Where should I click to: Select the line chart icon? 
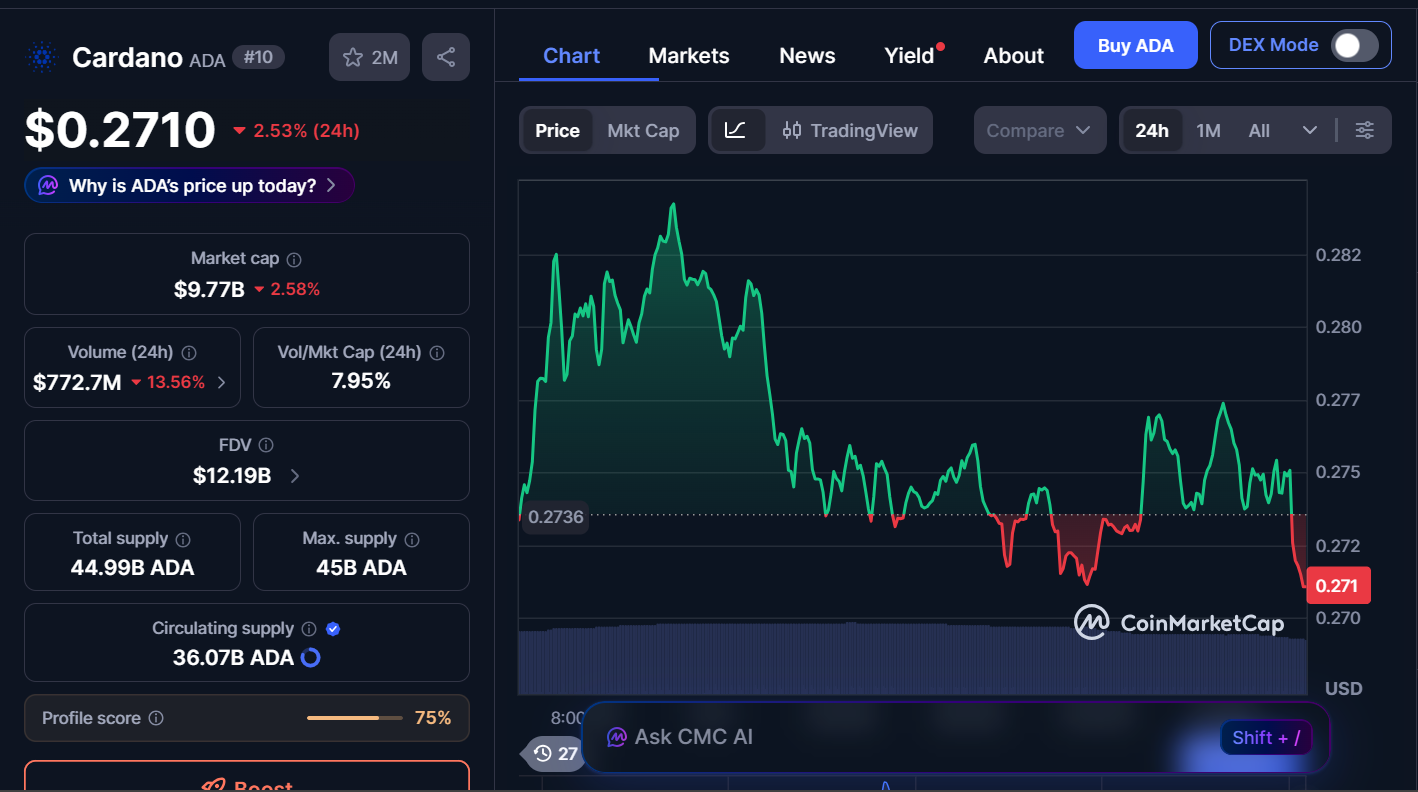click(x=736, y=130)
